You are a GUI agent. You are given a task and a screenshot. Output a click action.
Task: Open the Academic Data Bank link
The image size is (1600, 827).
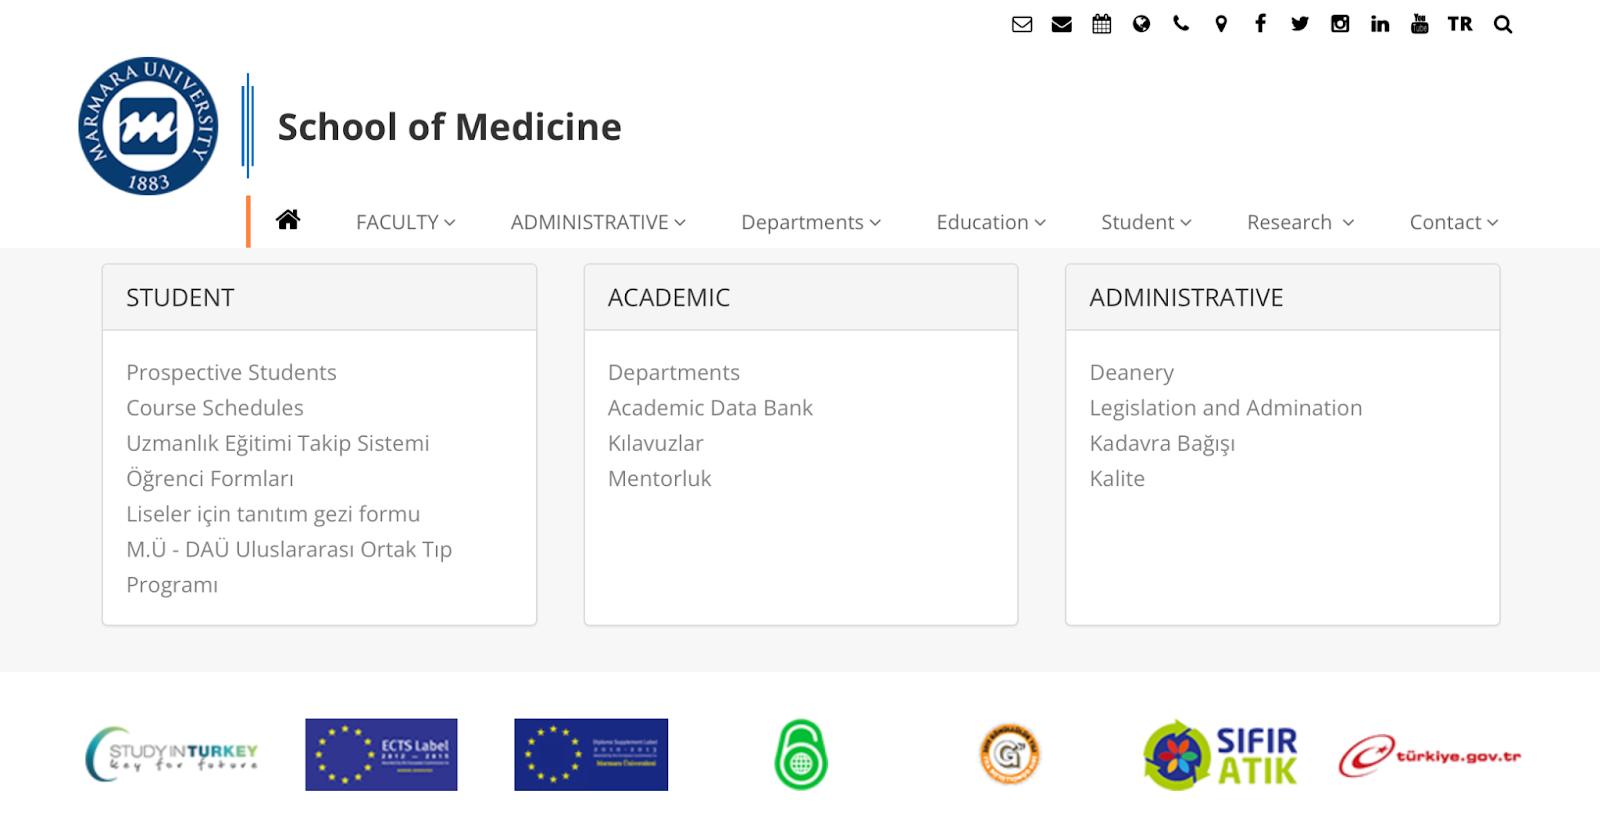tap(710, 408)
